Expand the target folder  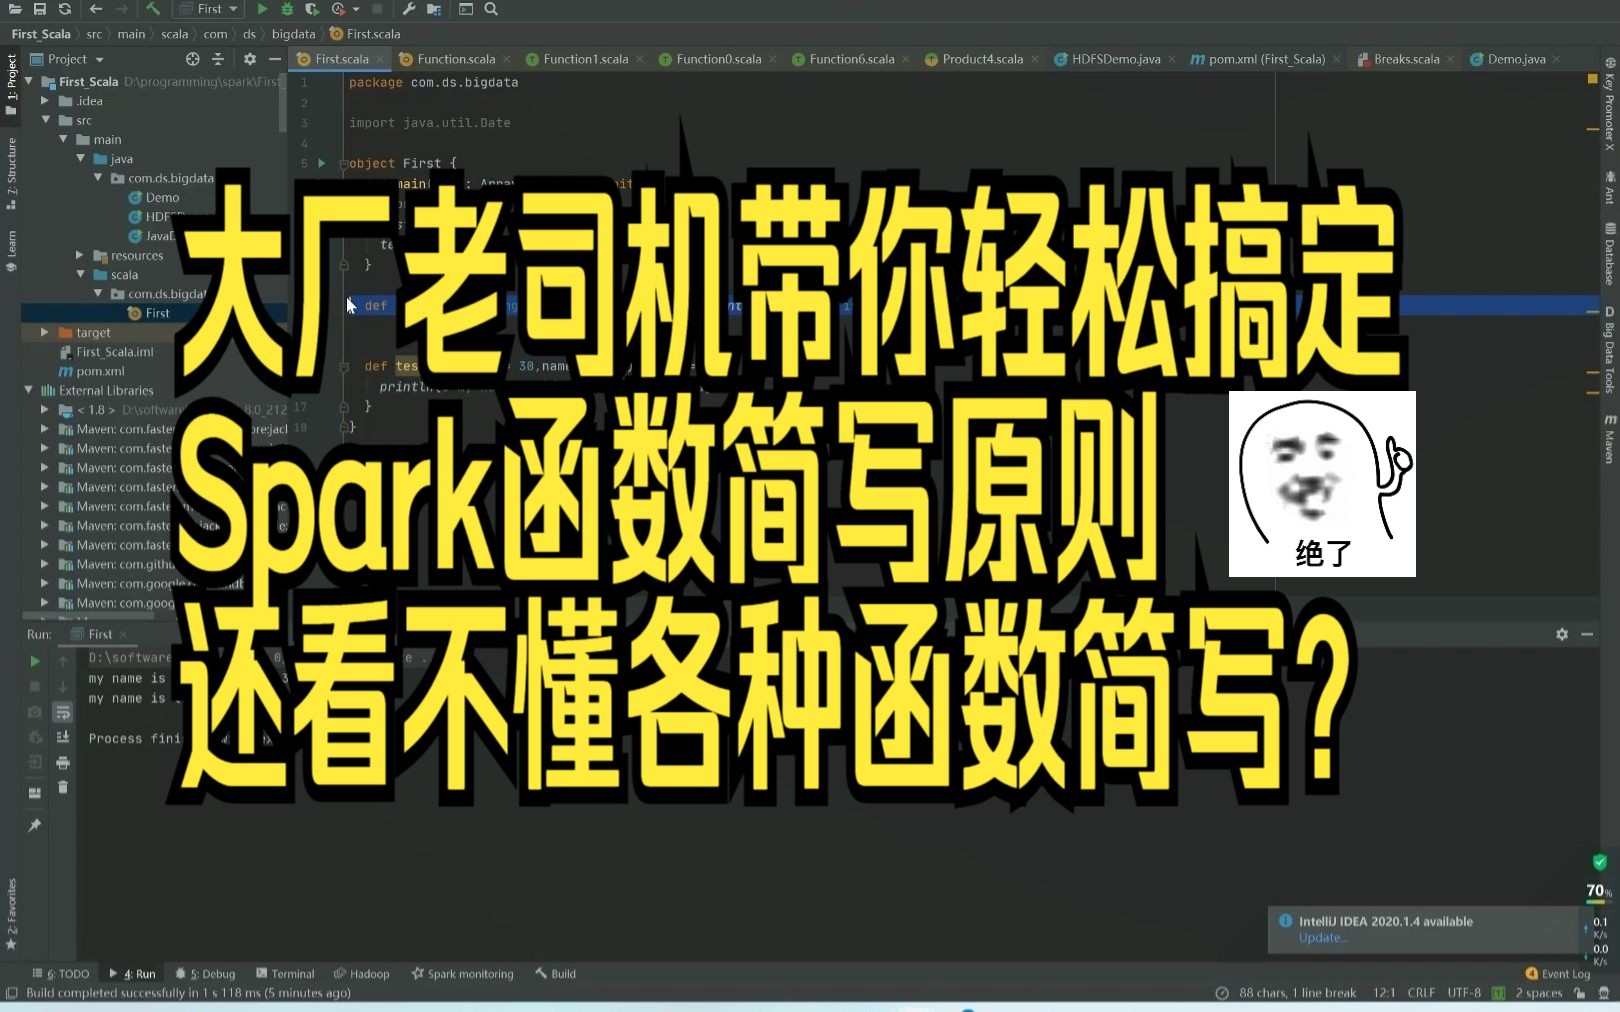pos(45,332)
